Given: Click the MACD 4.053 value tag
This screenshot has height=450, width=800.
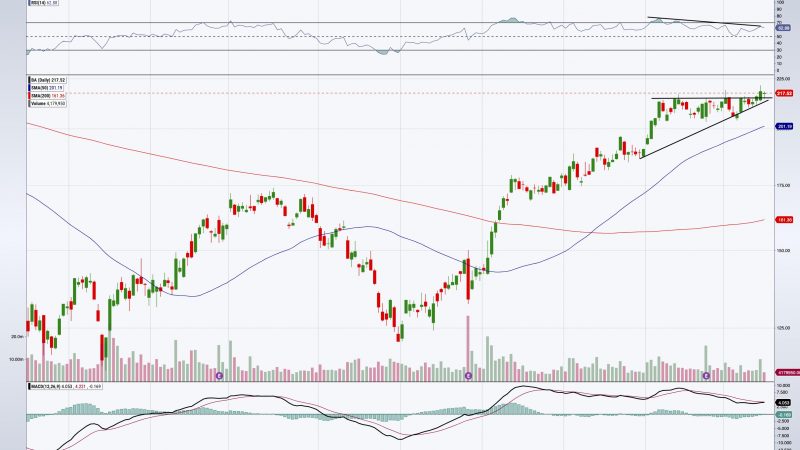Looking at the screenshot, I should [784, 402].
